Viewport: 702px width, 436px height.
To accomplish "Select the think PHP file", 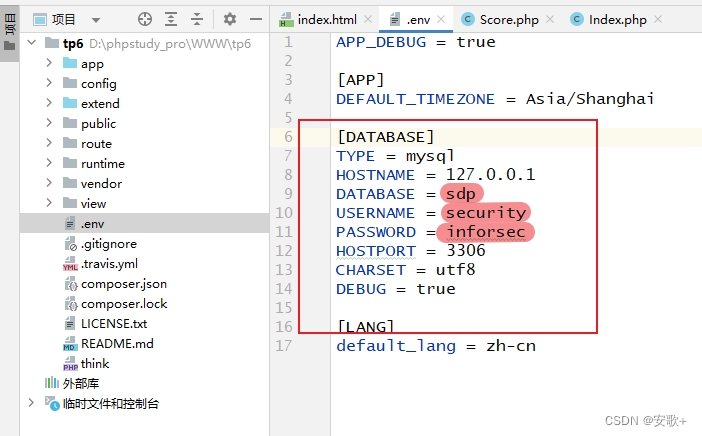I will [95, 364].
